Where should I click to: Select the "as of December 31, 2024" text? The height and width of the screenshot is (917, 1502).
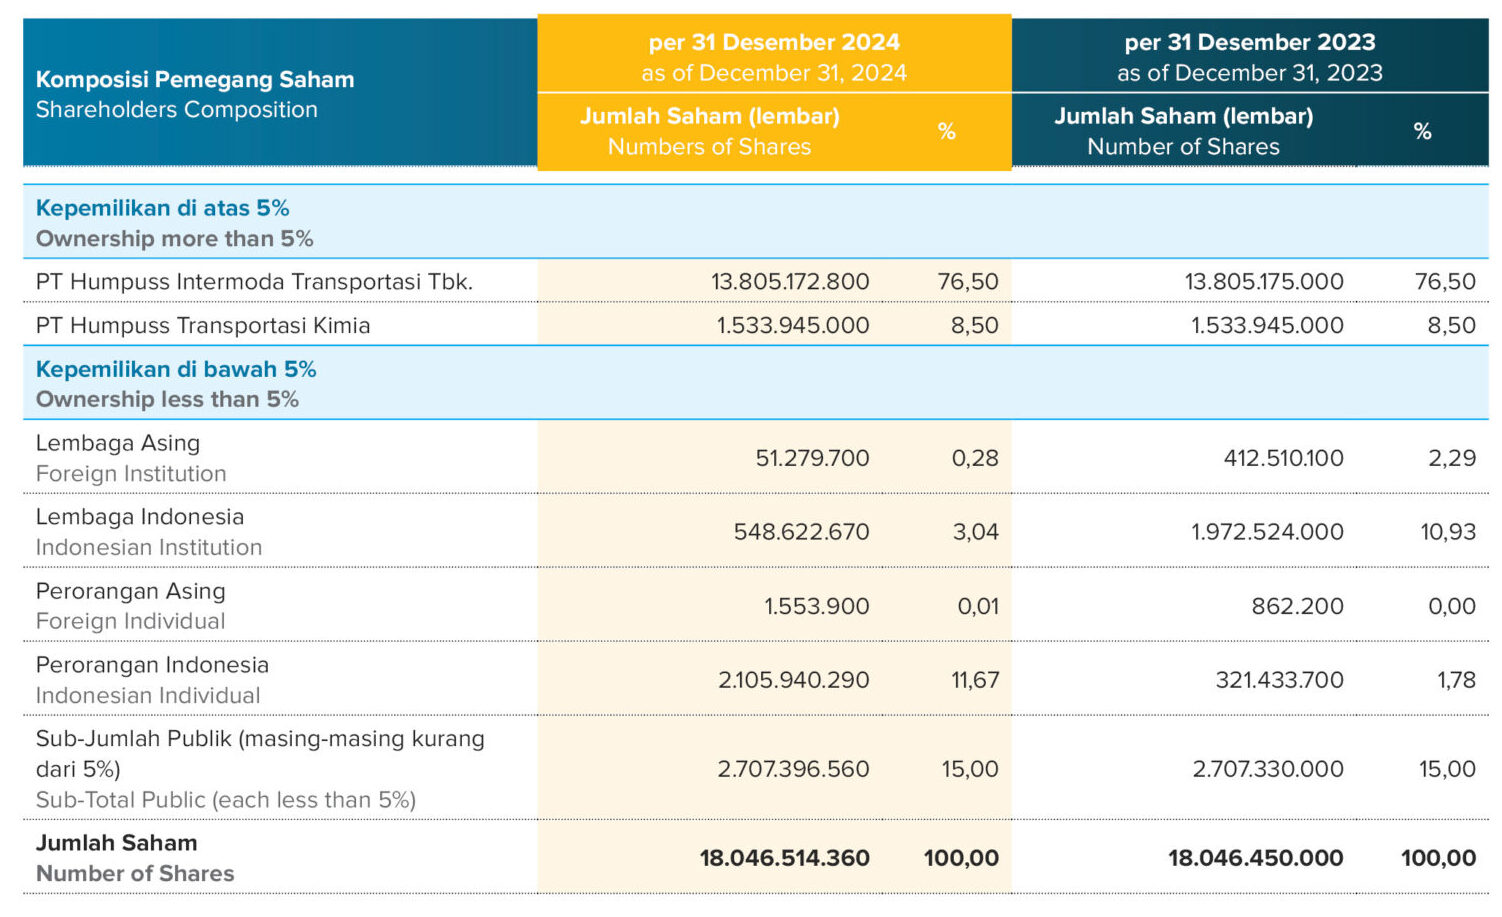[x=774, y=73]
